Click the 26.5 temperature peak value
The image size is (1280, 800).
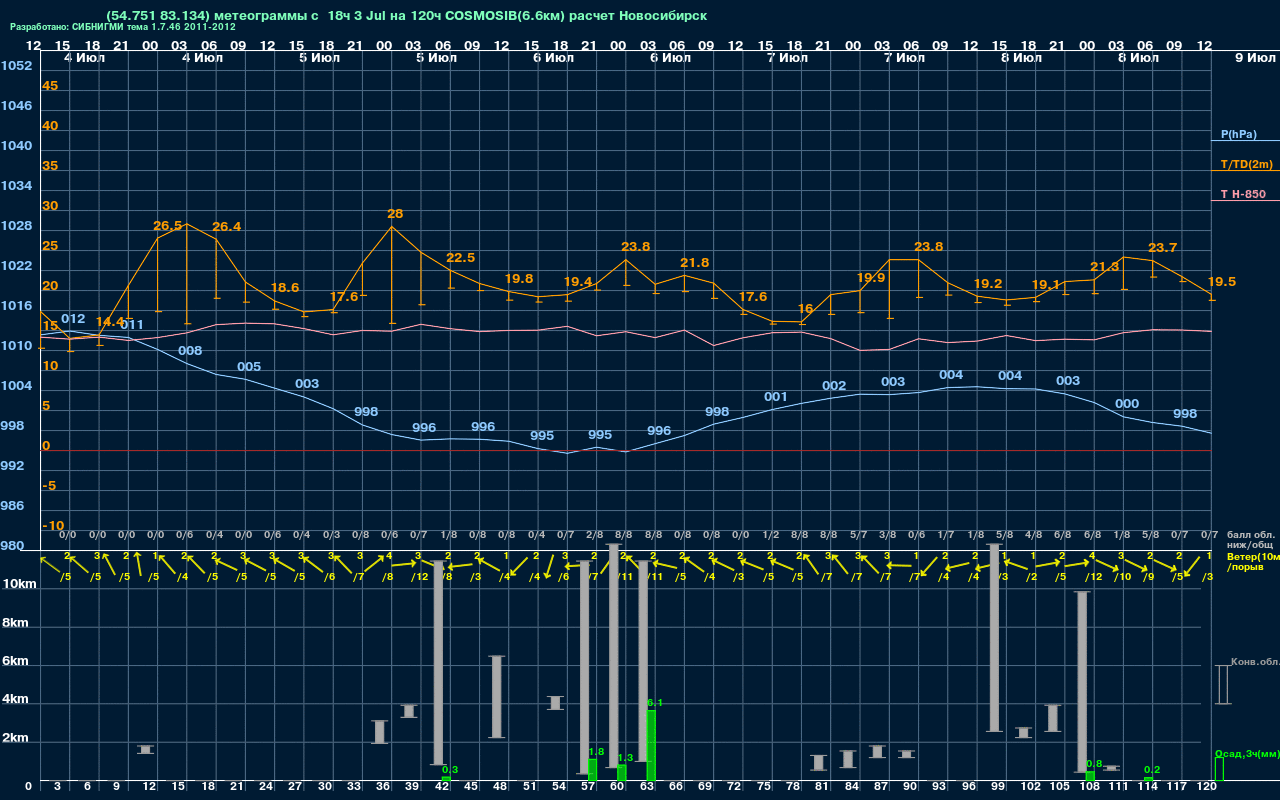point(168,226)
